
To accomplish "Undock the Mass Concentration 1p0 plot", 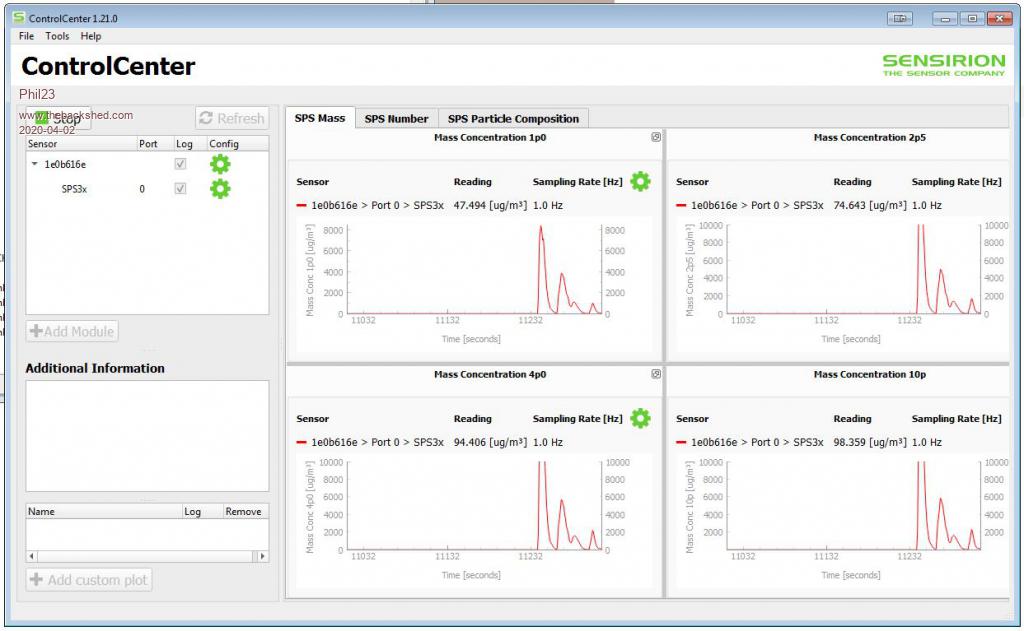I will point(656,137).
